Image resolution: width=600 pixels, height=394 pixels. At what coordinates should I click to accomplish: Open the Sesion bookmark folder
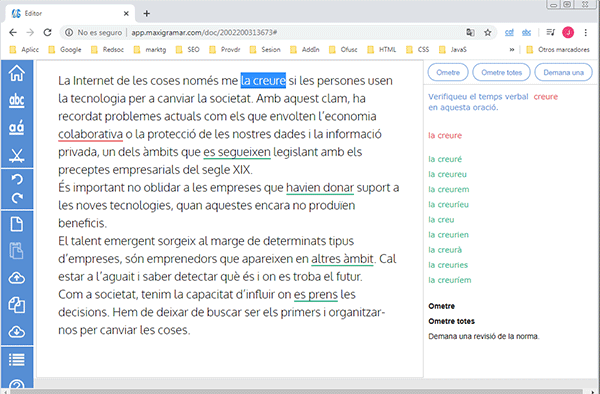[x=265, y=49]
